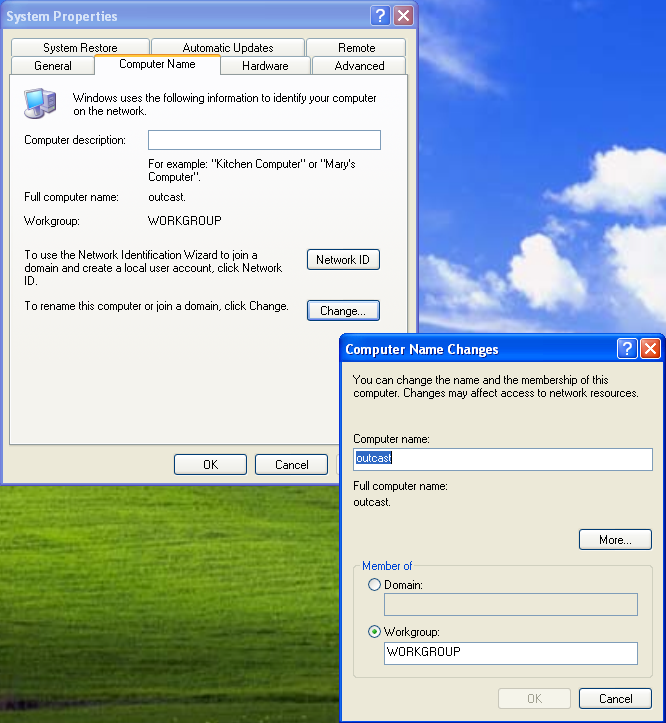Click the help button in Computer Name Changes title bar

[x=628, y=349]
